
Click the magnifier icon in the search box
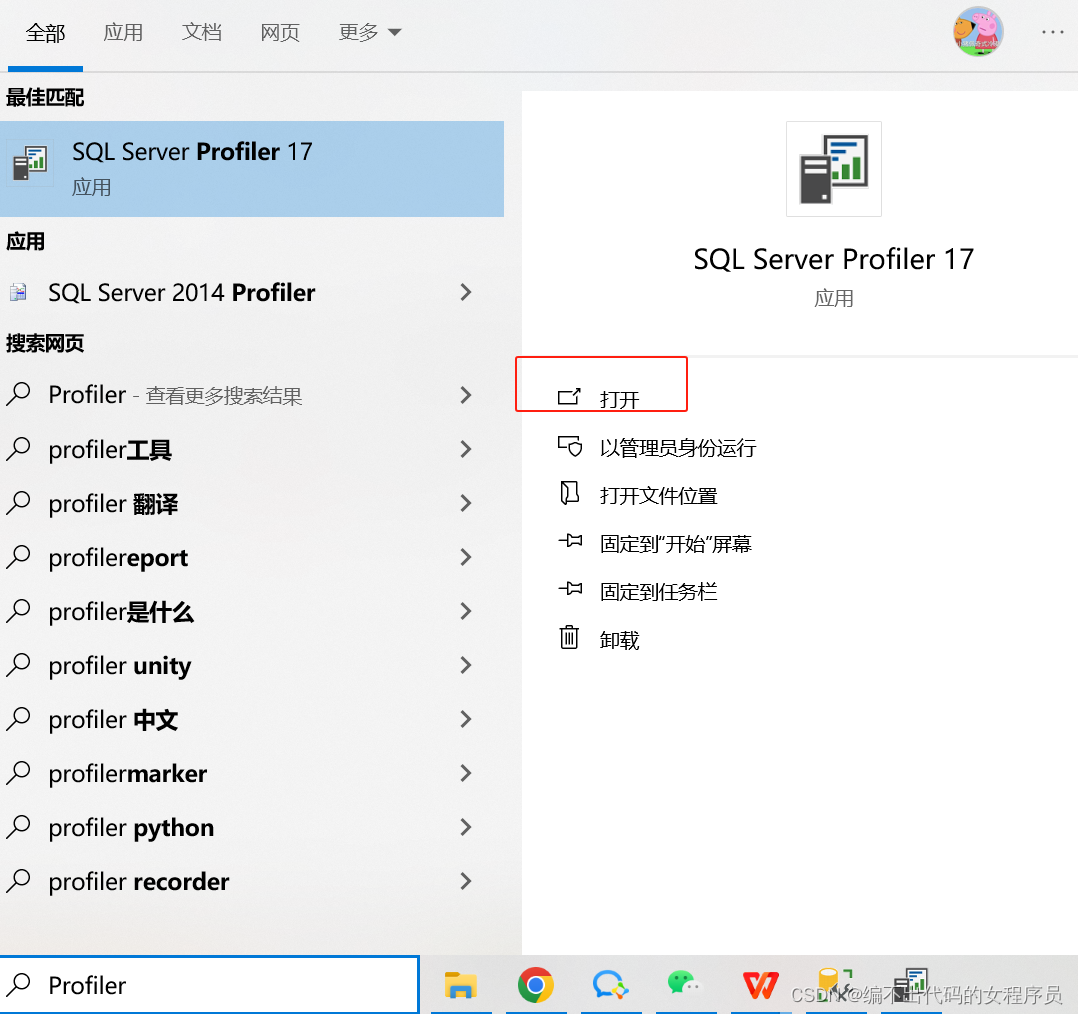(x=19, y=984)
